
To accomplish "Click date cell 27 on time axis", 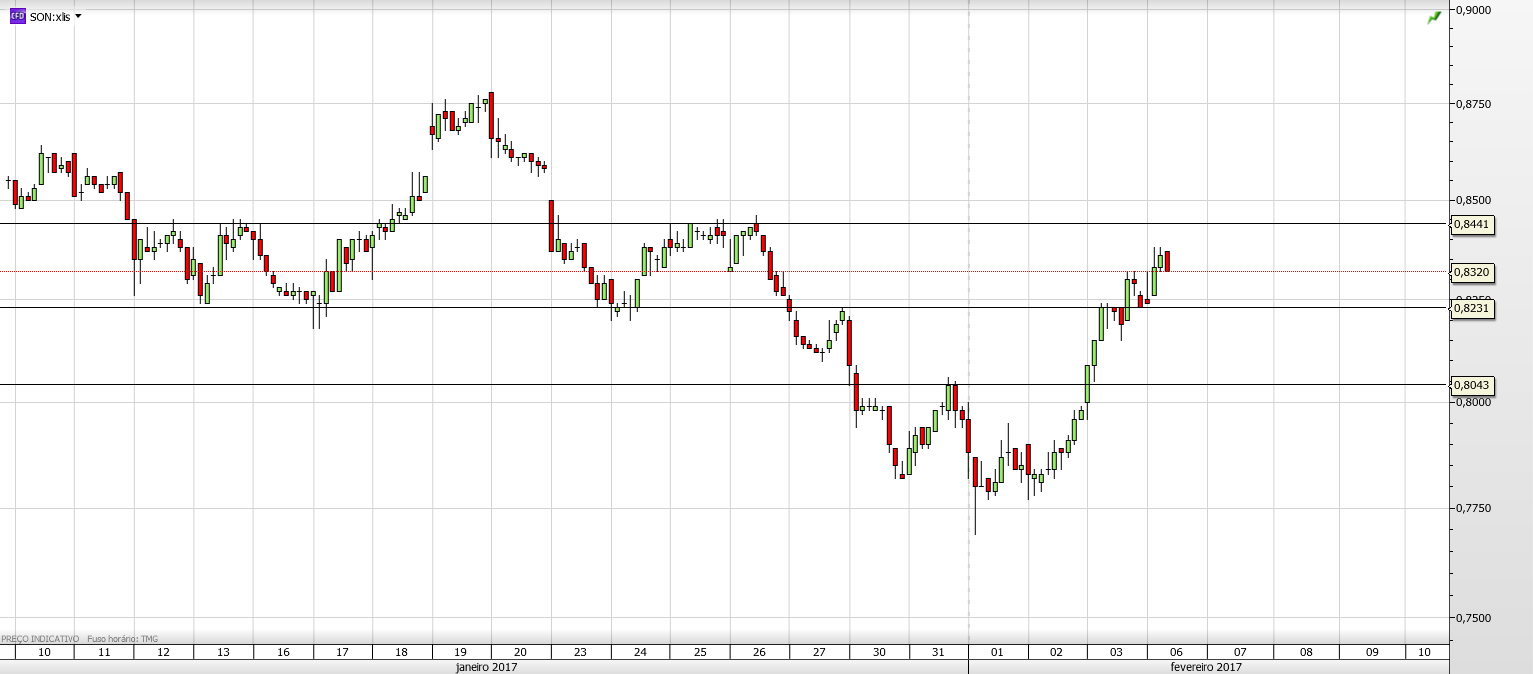I will [x=819, y=652].
